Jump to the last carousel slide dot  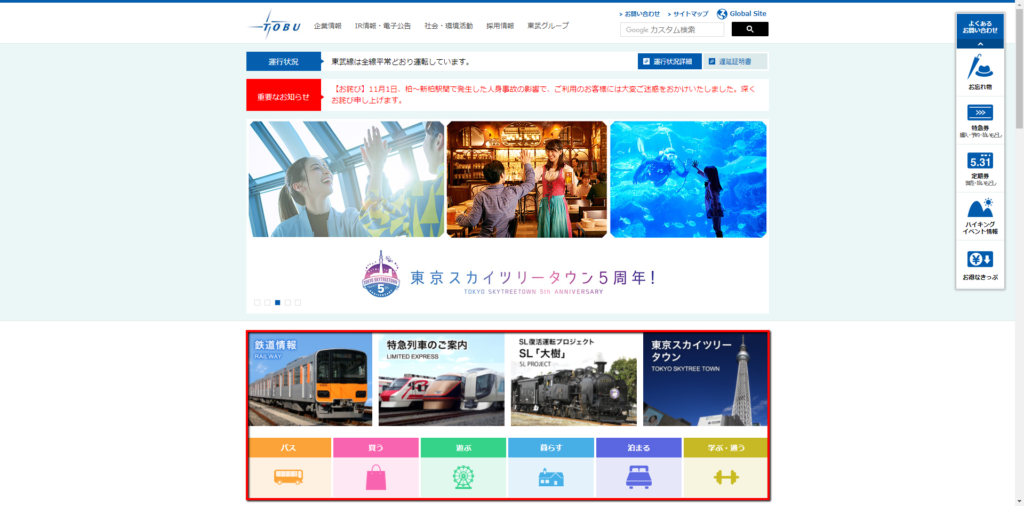click(x=297, y=302)
